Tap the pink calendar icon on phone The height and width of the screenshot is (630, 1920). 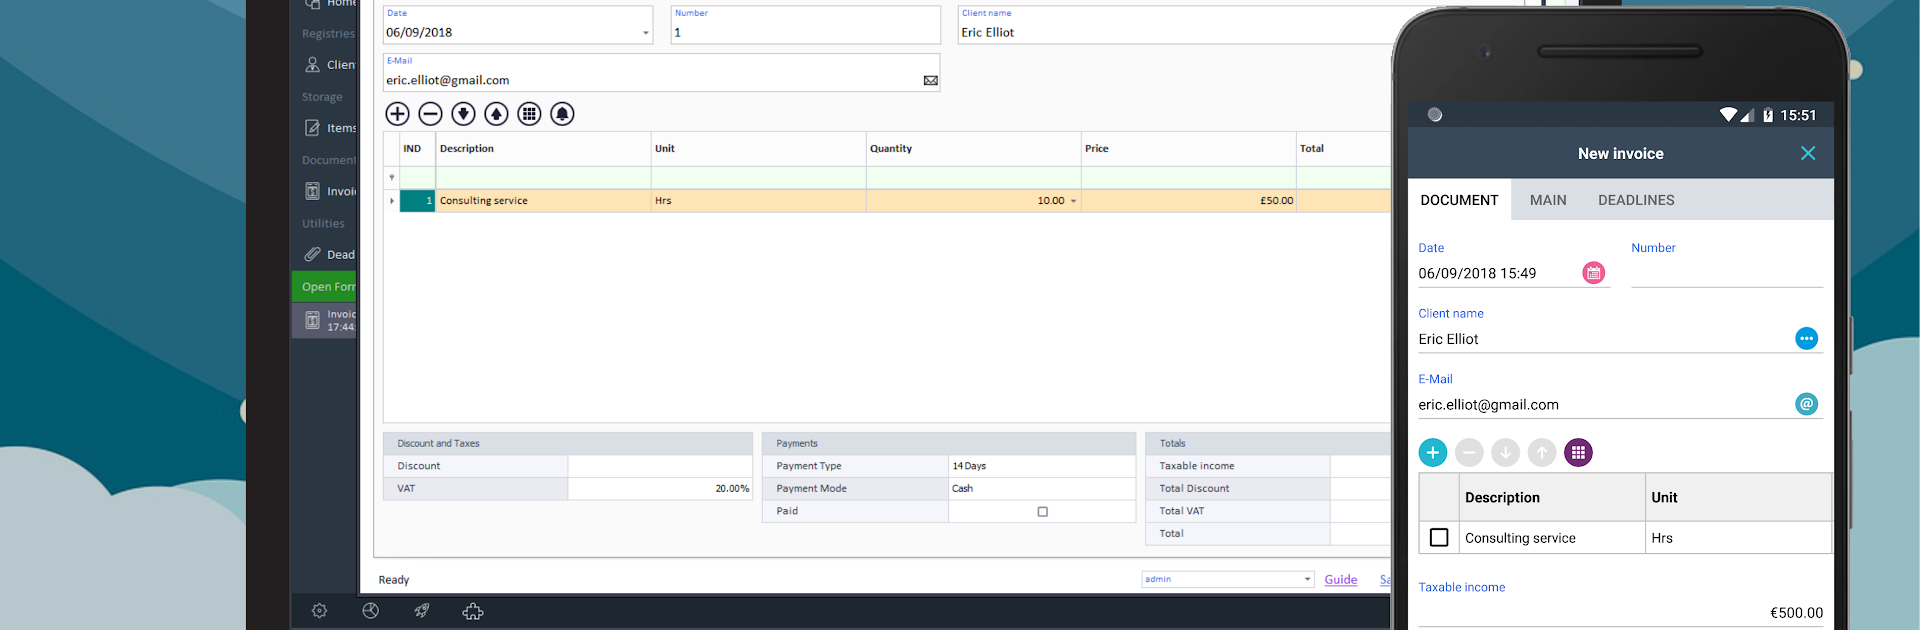(1594, 273)
